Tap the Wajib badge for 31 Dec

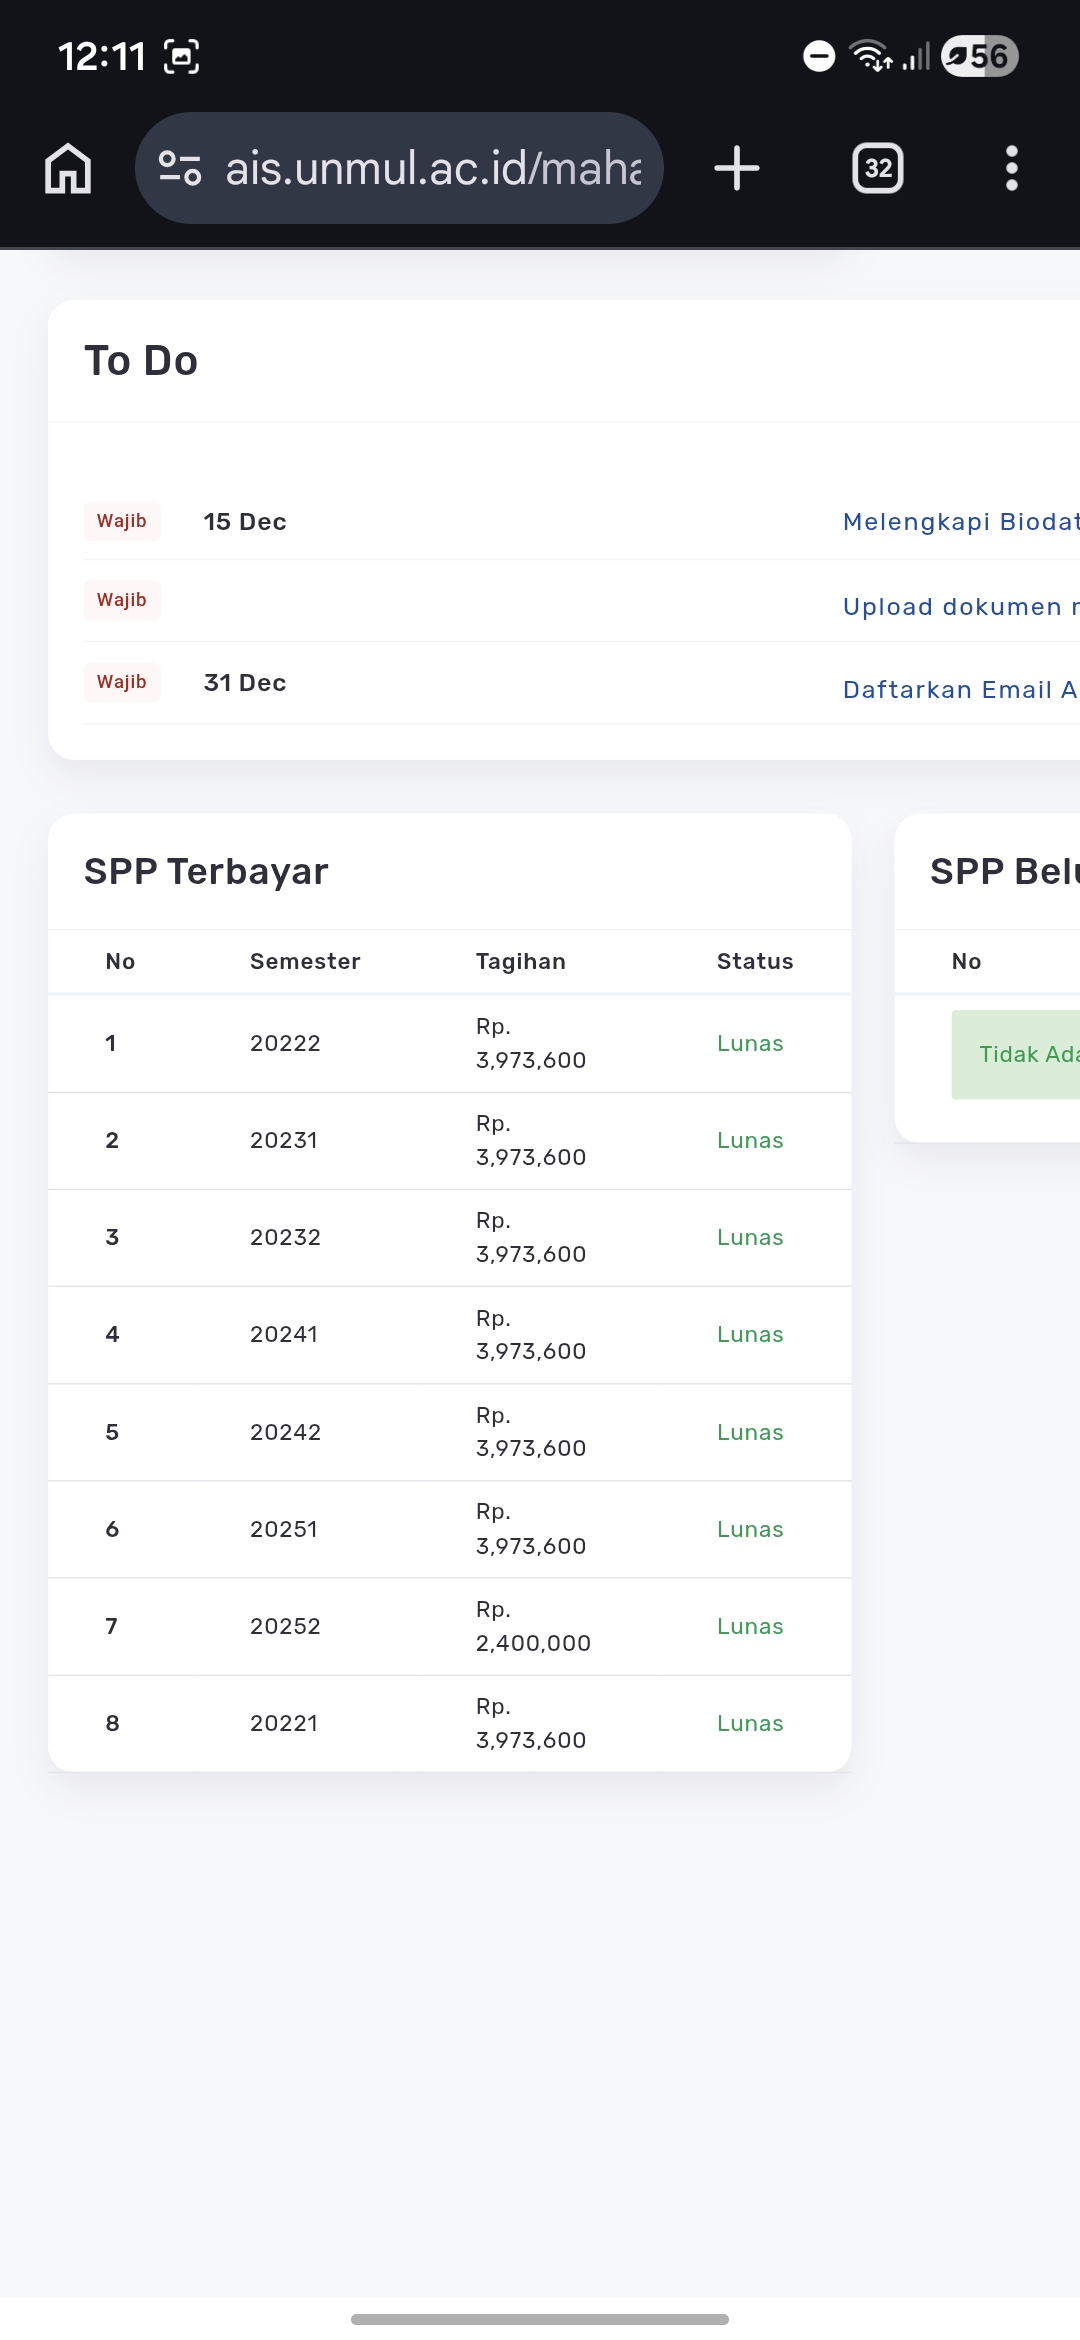122,682
